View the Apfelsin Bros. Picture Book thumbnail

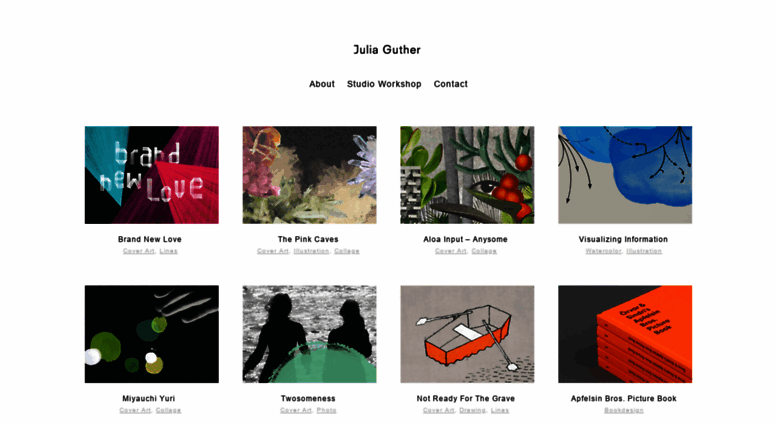625,334
